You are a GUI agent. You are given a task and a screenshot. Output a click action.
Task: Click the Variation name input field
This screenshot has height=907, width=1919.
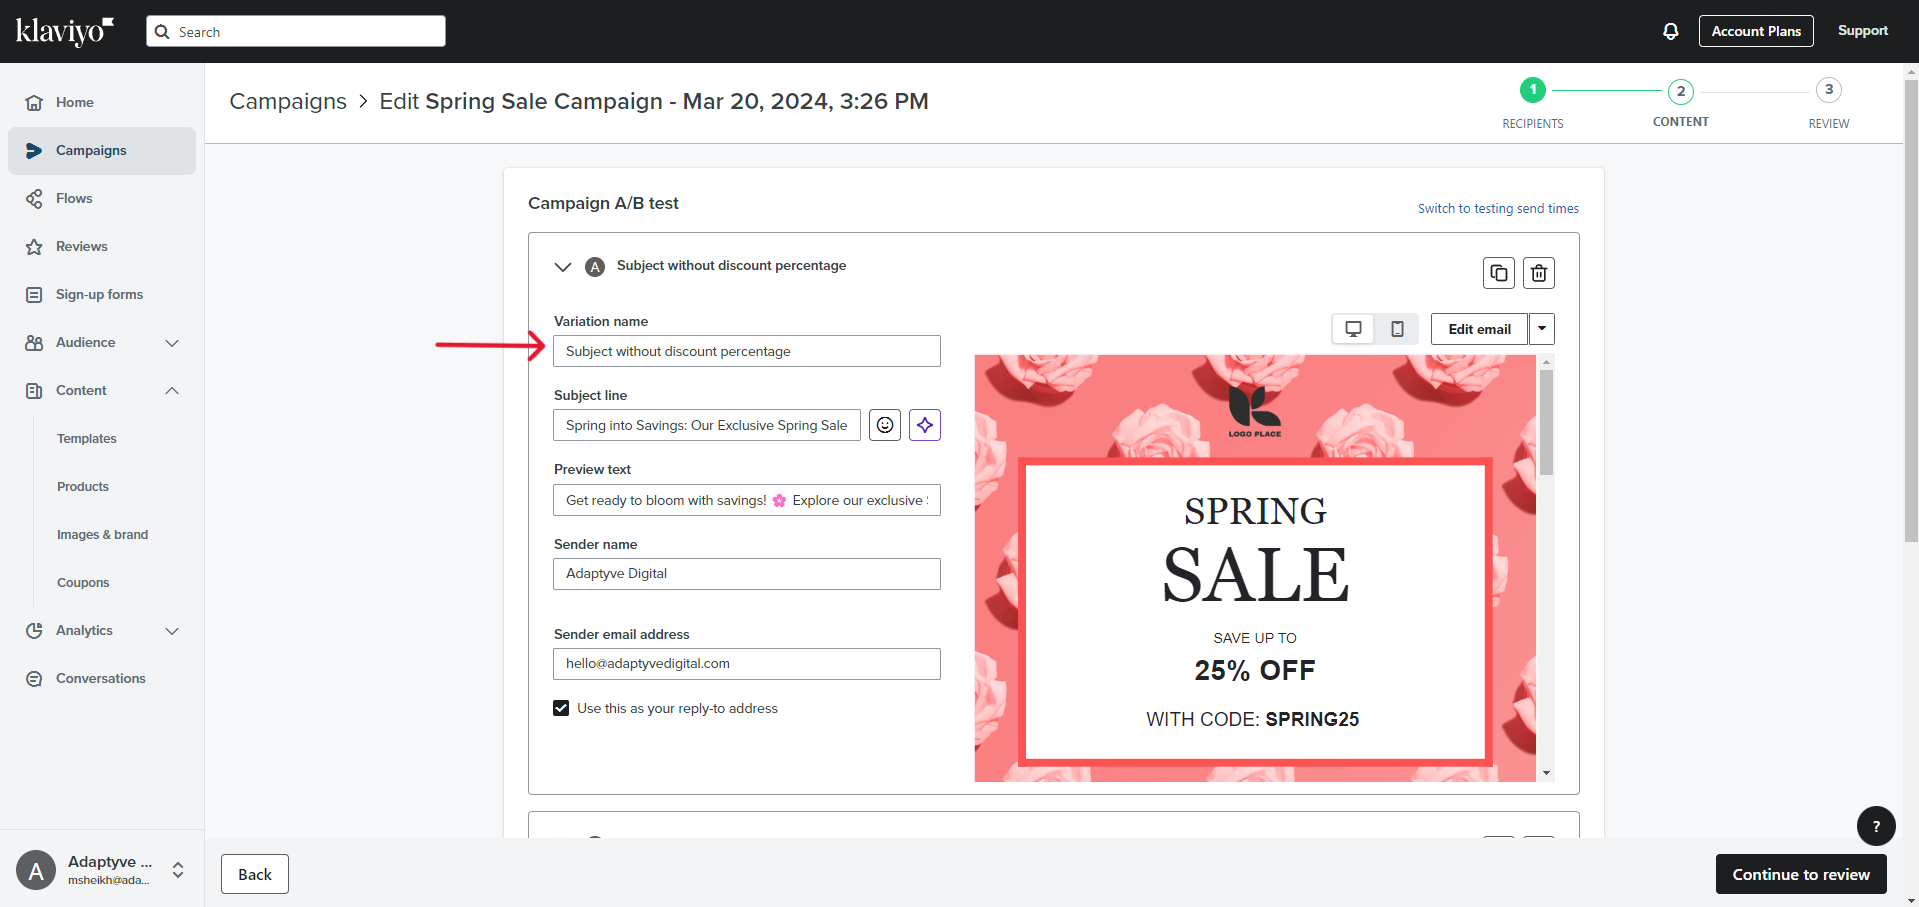pyautogui.click(x=746, y=351)
